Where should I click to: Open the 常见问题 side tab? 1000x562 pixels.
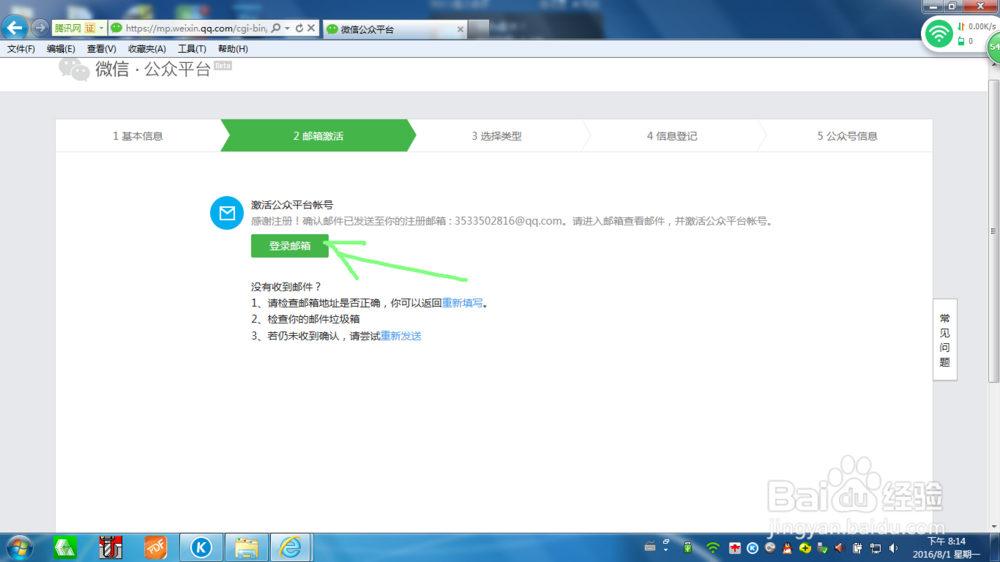click(945, 339)
